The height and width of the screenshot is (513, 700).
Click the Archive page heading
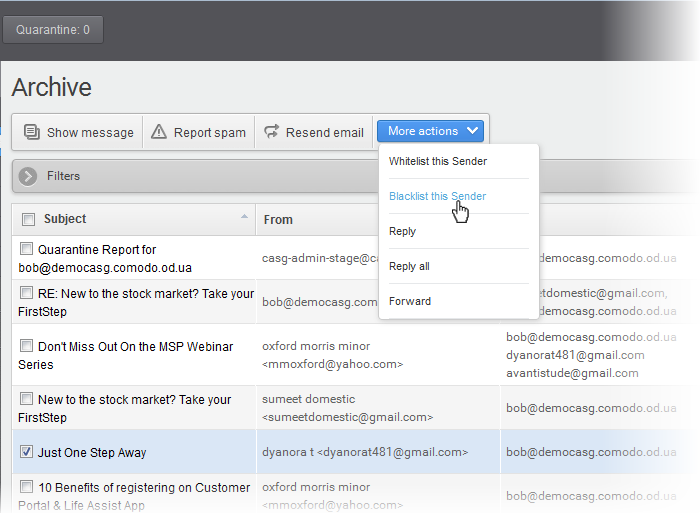coord(51,87)
